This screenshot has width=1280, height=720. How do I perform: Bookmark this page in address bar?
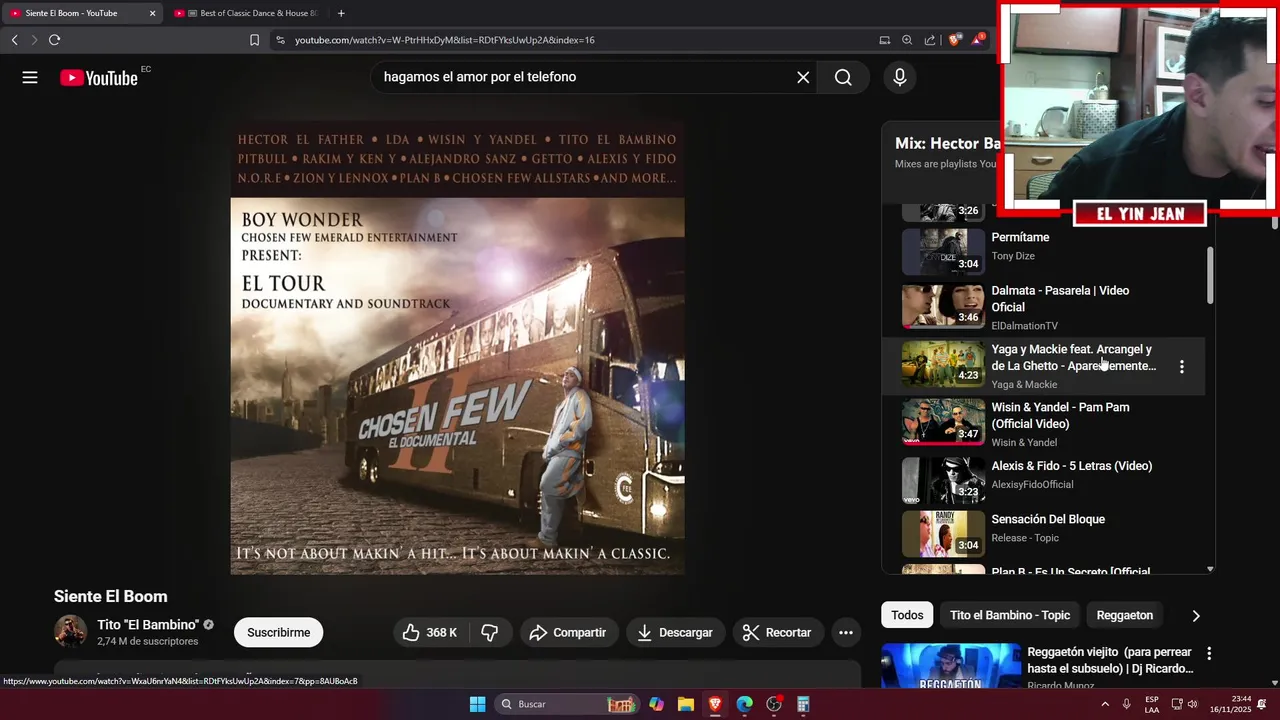click(254, 40)
